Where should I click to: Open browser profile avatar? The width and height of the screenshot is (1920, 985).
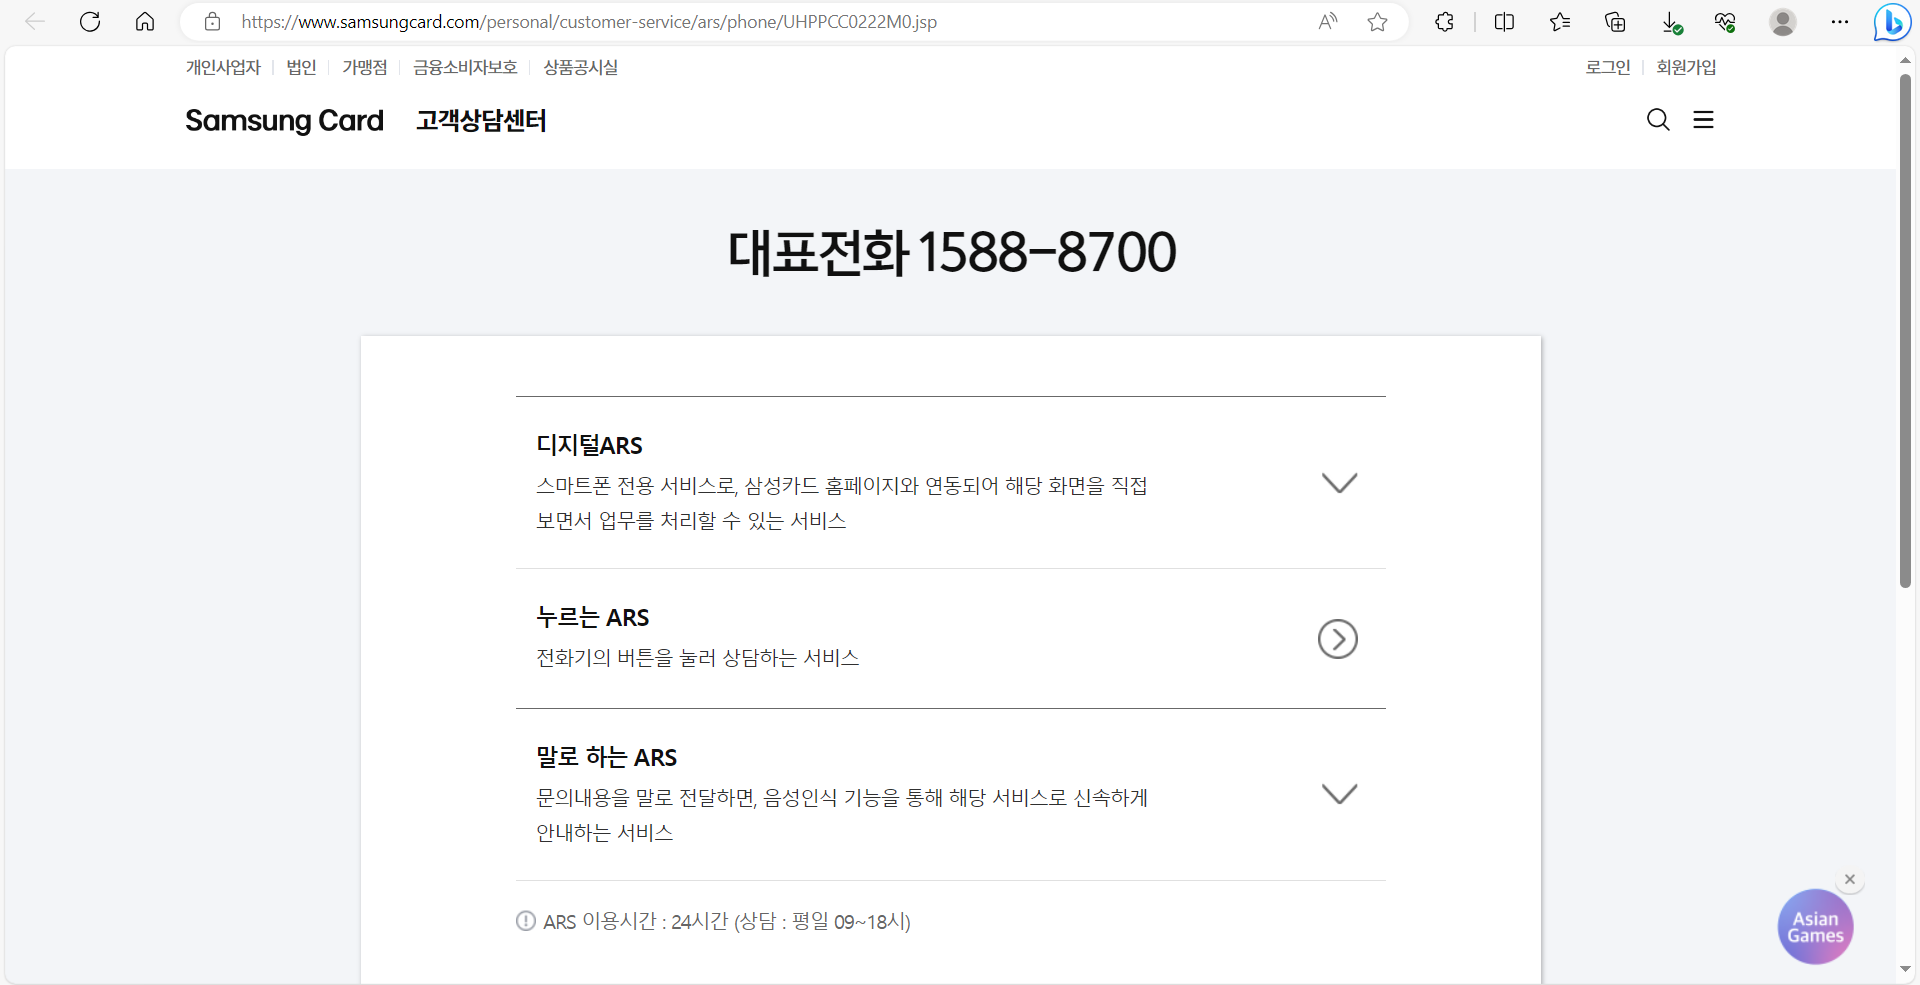point(1783,22)
